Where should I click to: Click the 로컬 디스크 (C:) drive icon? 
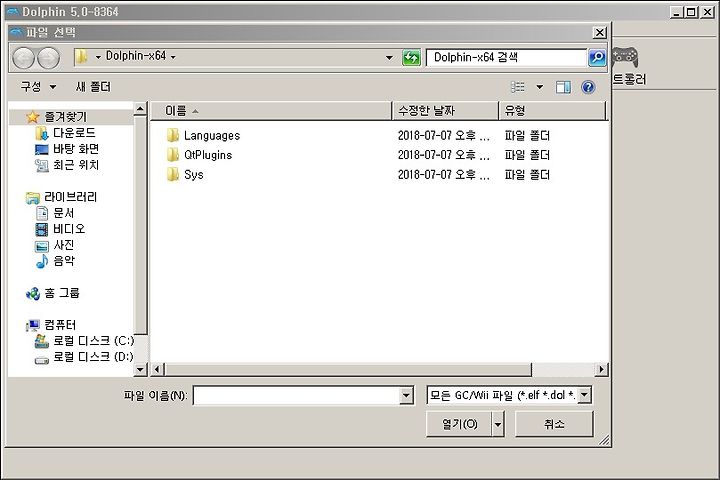tap(41, 341)
